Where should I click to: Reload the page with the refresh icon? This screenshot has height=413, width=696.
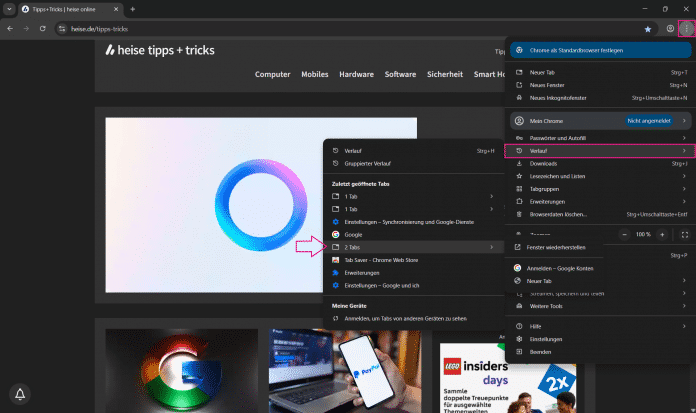[x=40, y=29]
